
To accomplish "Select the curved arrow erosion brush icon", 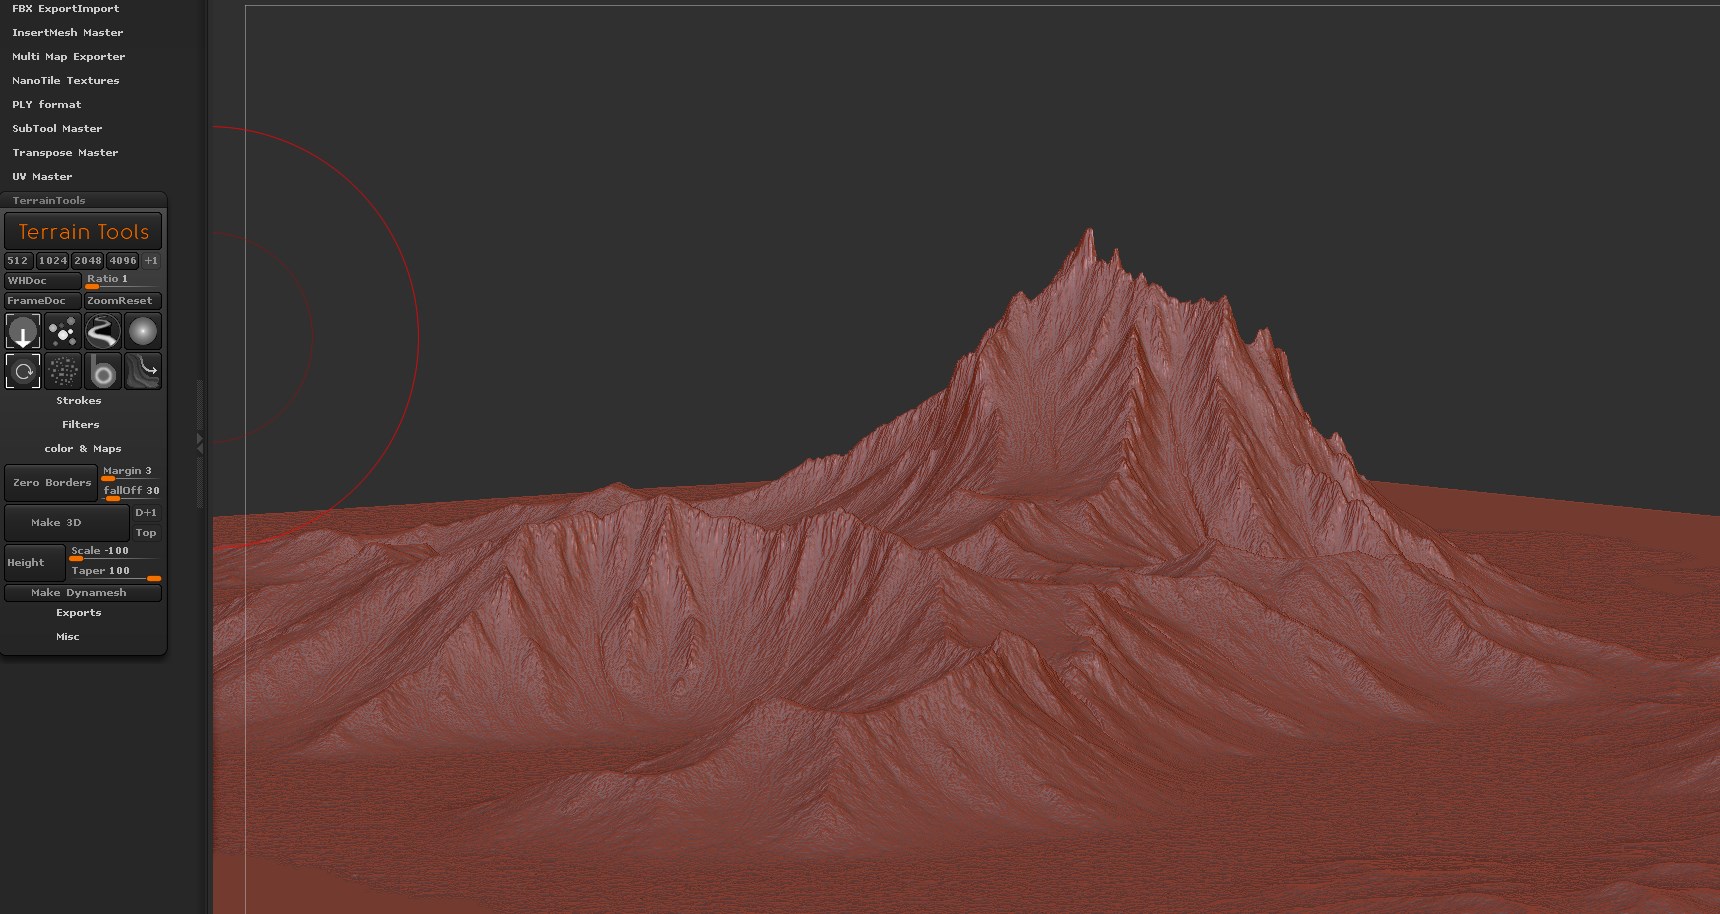I will (143, 371).
